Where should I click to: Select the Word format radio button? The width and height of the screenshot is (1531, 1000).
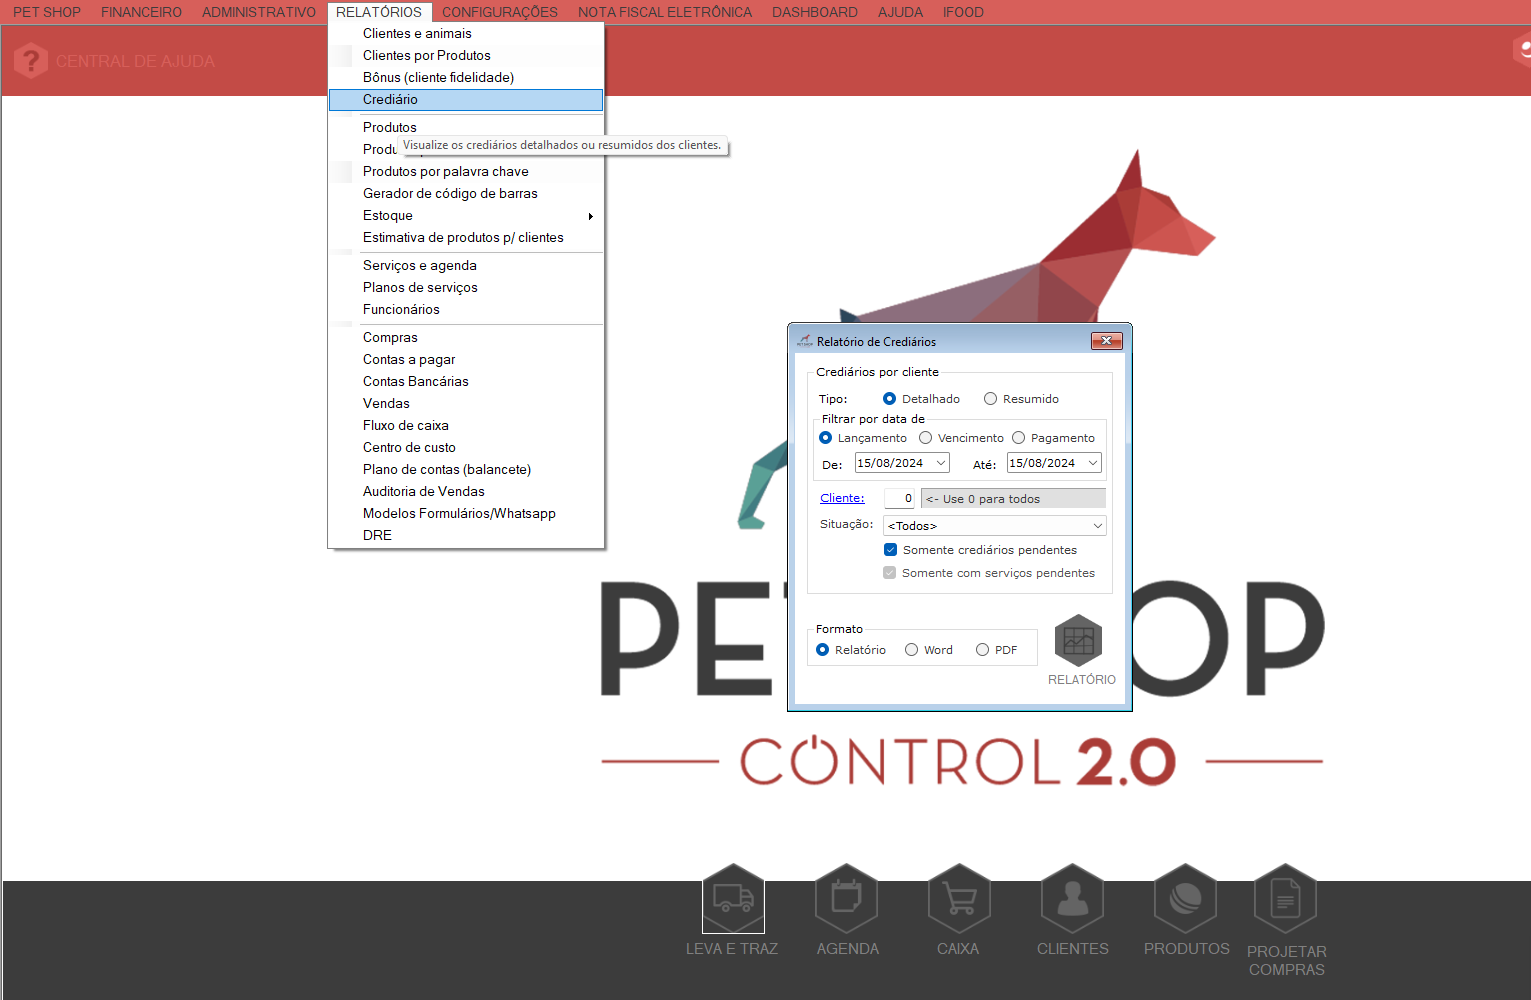tap(911, 650)
